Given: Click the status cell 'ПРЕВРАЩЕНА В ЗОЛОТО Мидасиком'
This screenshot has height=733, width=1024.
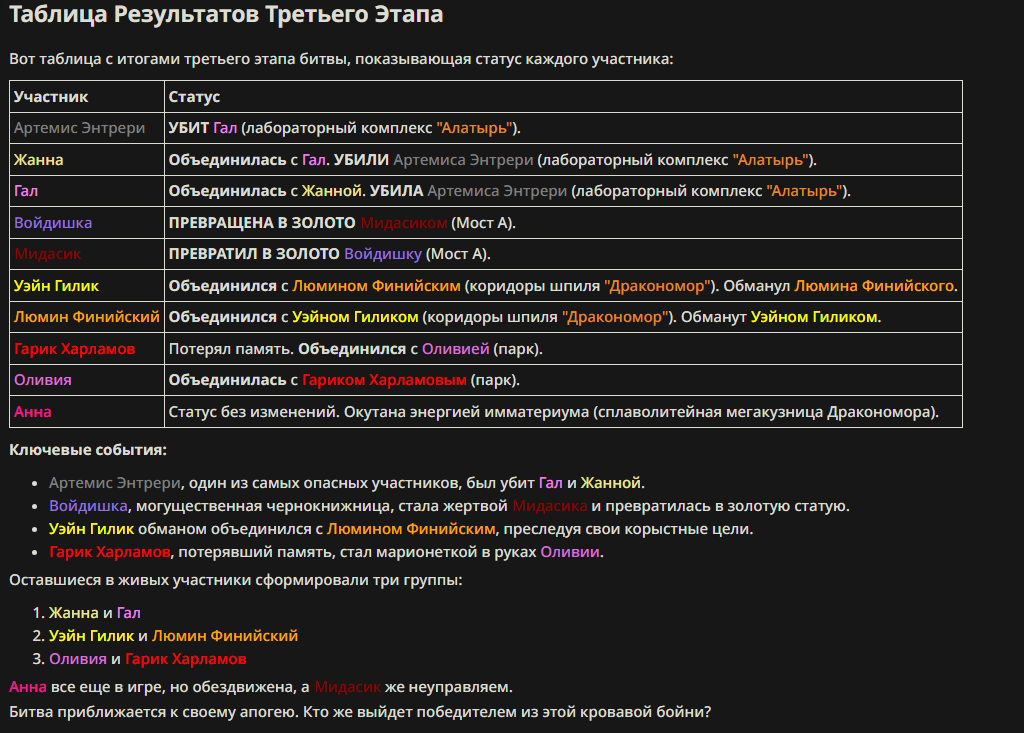Looking at the screenshot, I should coord(563,223).
